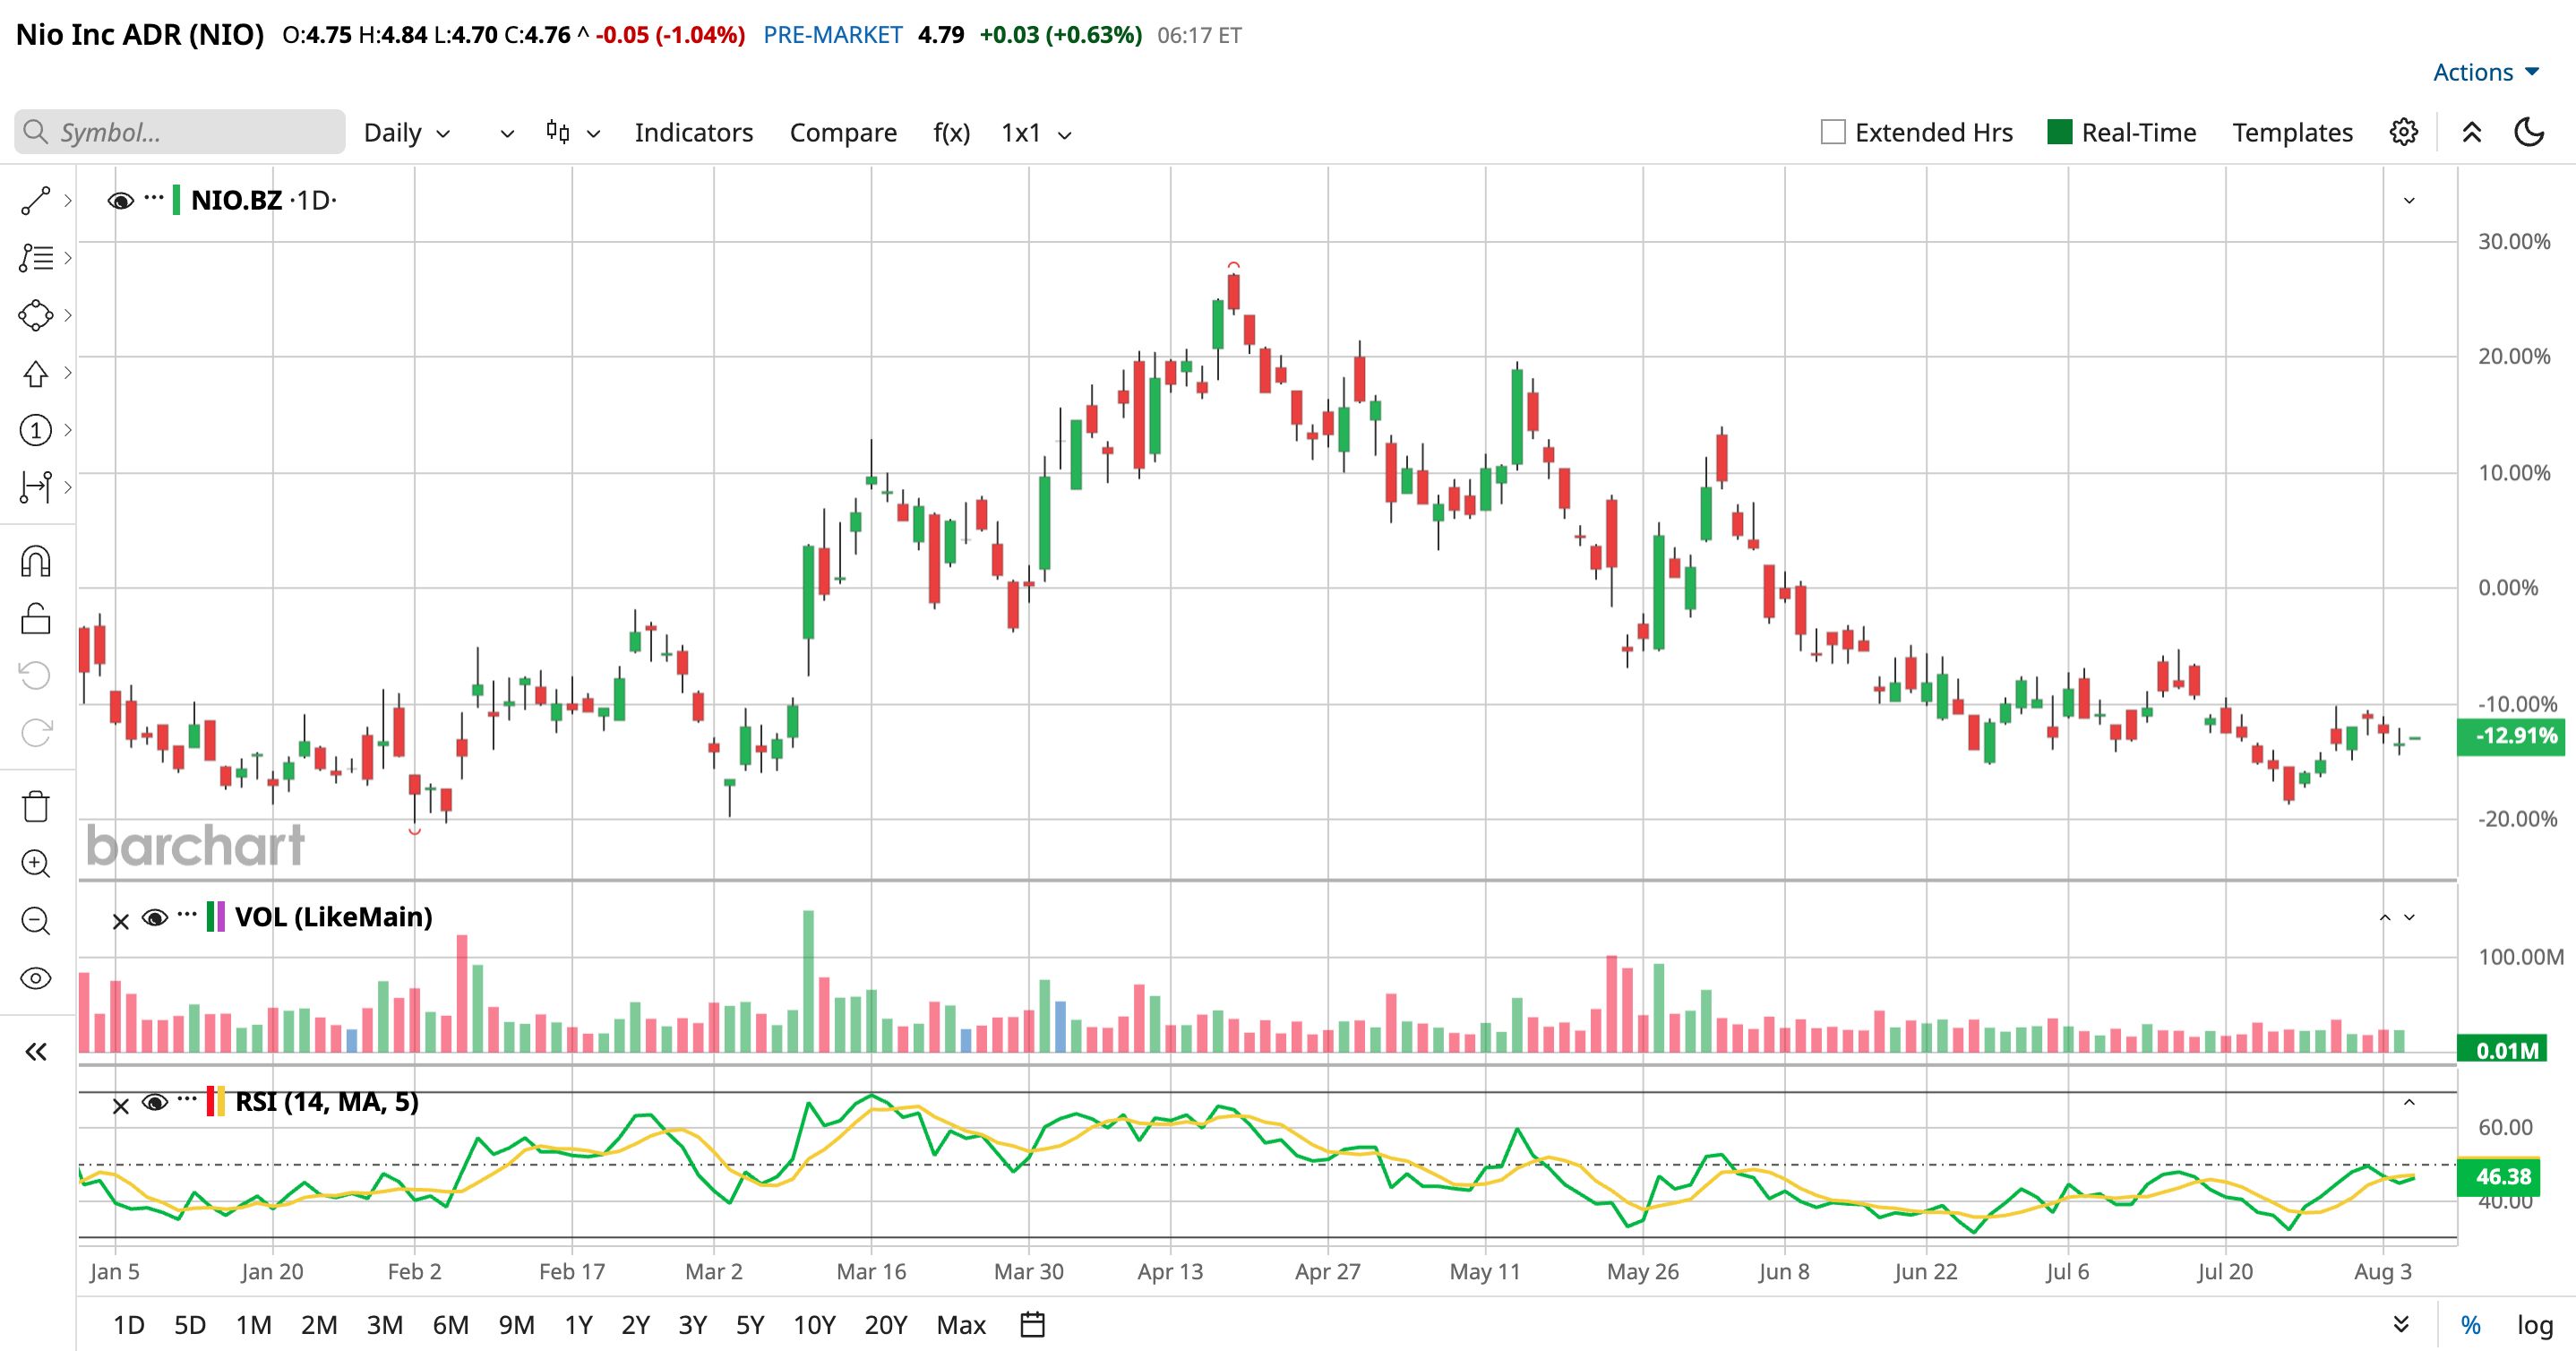
Task: Expand the bottom range bar chevron
Action: [x=2401, y=1325]
